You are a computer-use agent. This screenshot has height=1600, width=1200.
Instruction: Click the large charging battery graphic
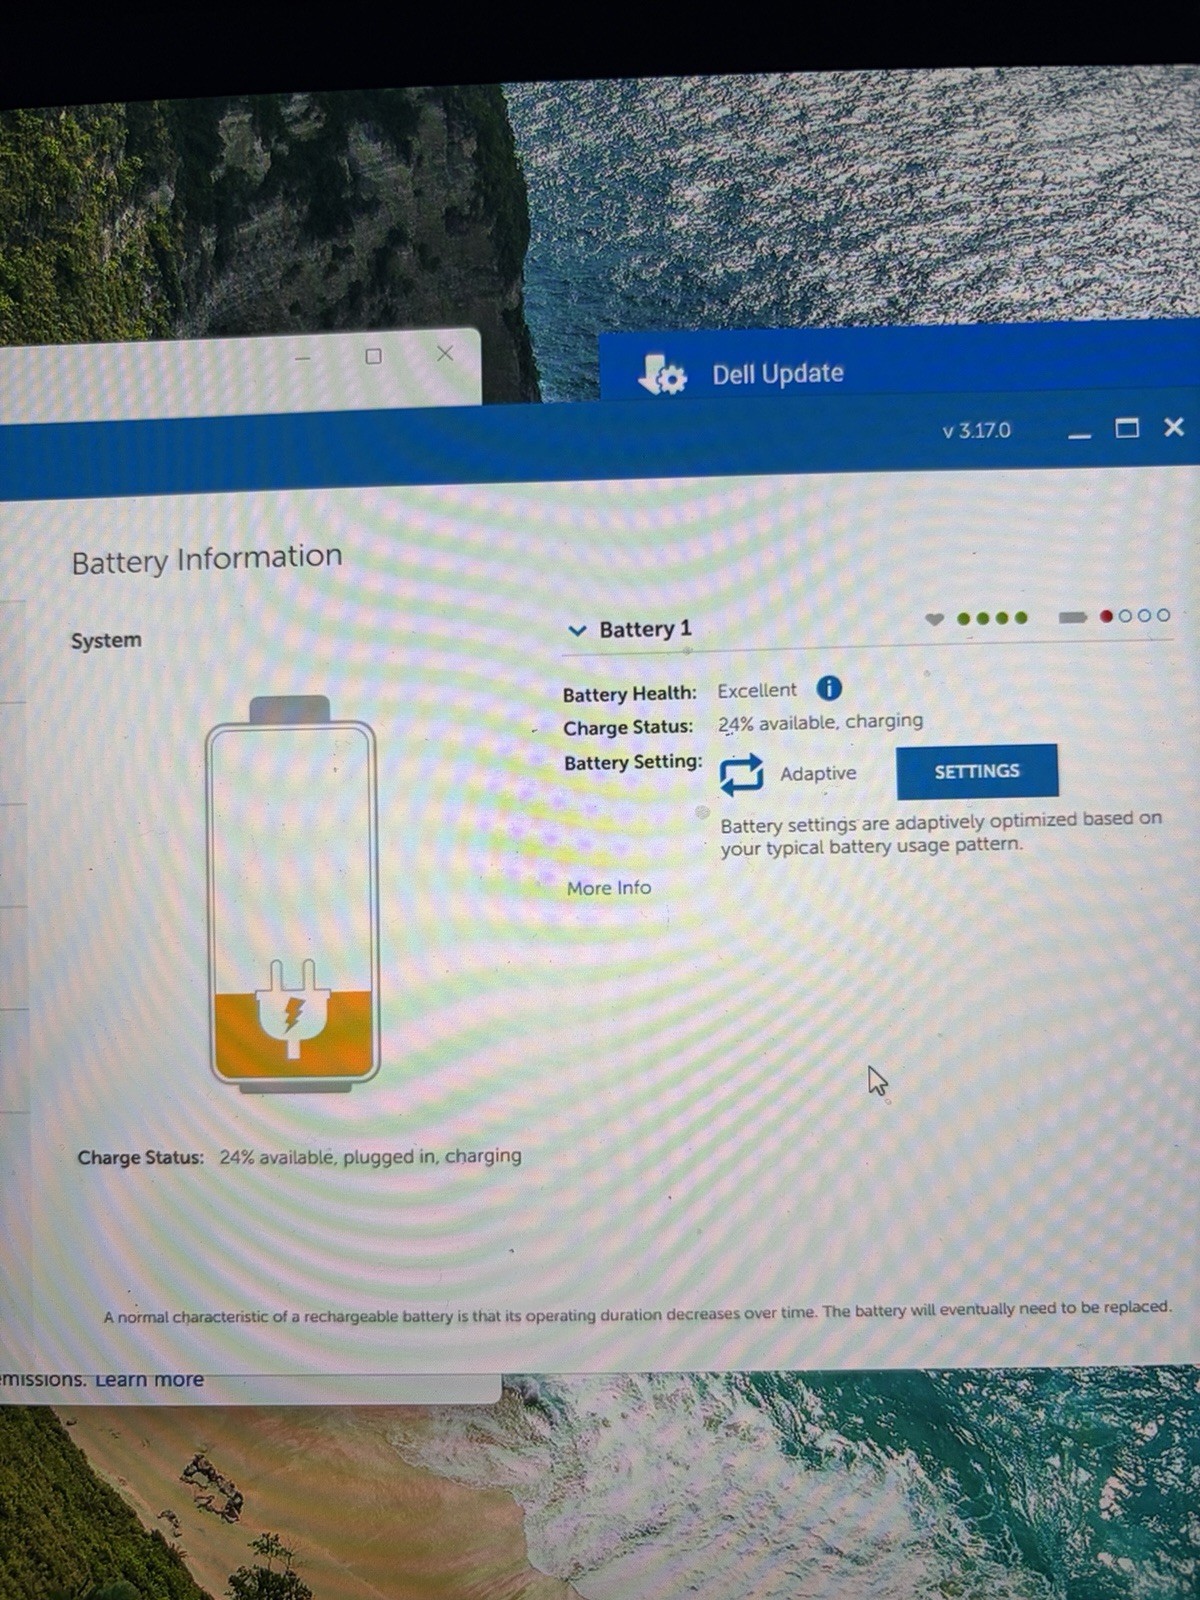(x=292, y=893)
